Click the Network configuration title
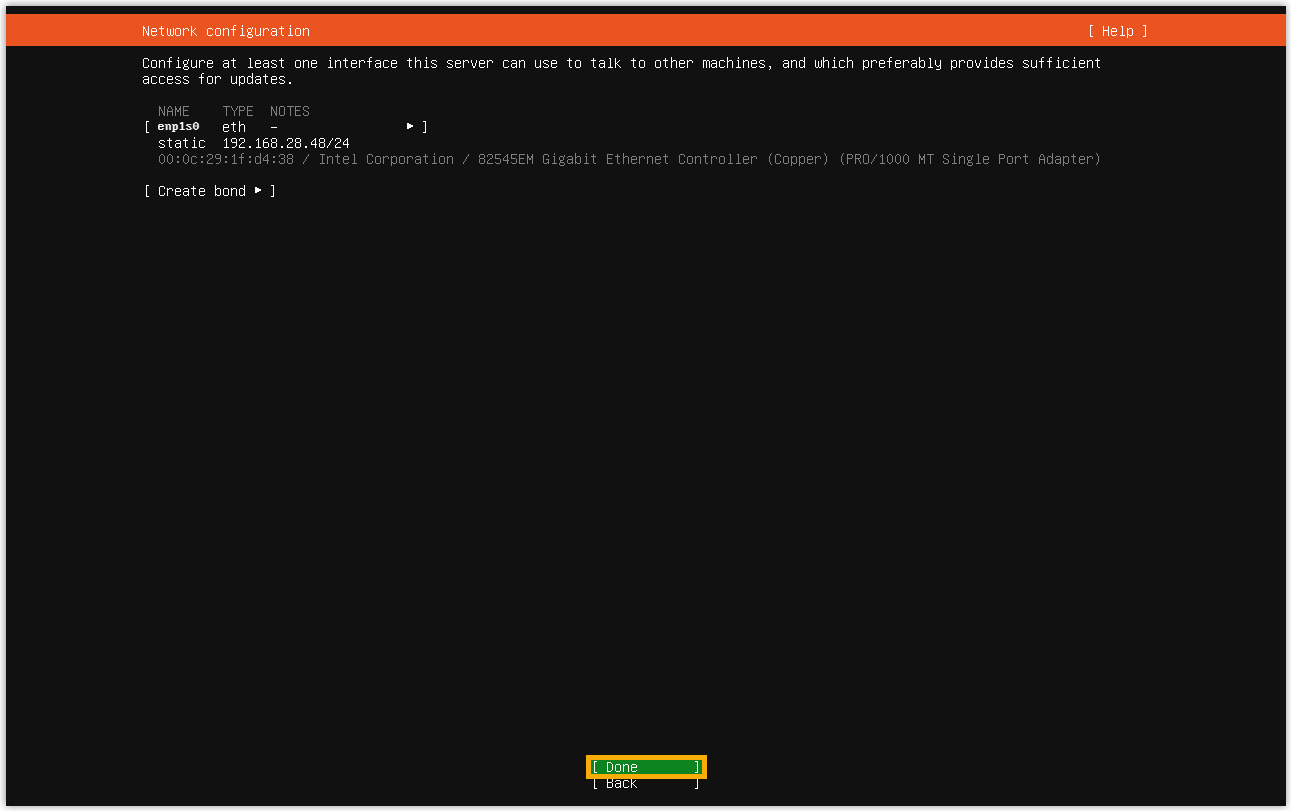This screenshot has height=812, width=1292. tap(225, 31)
